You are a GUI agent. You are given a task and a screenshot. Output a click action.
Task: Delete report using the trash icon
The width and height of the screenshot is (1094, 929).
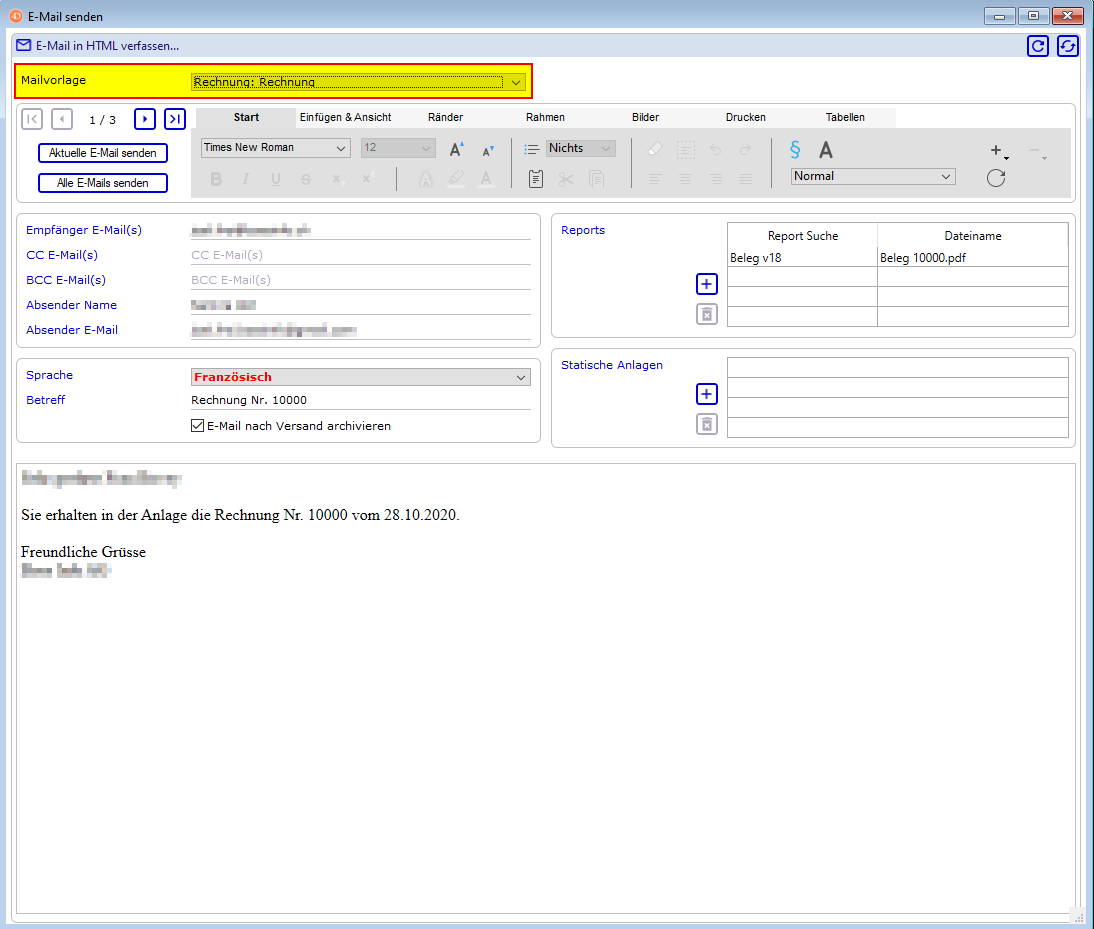click(x=707, y=315)
